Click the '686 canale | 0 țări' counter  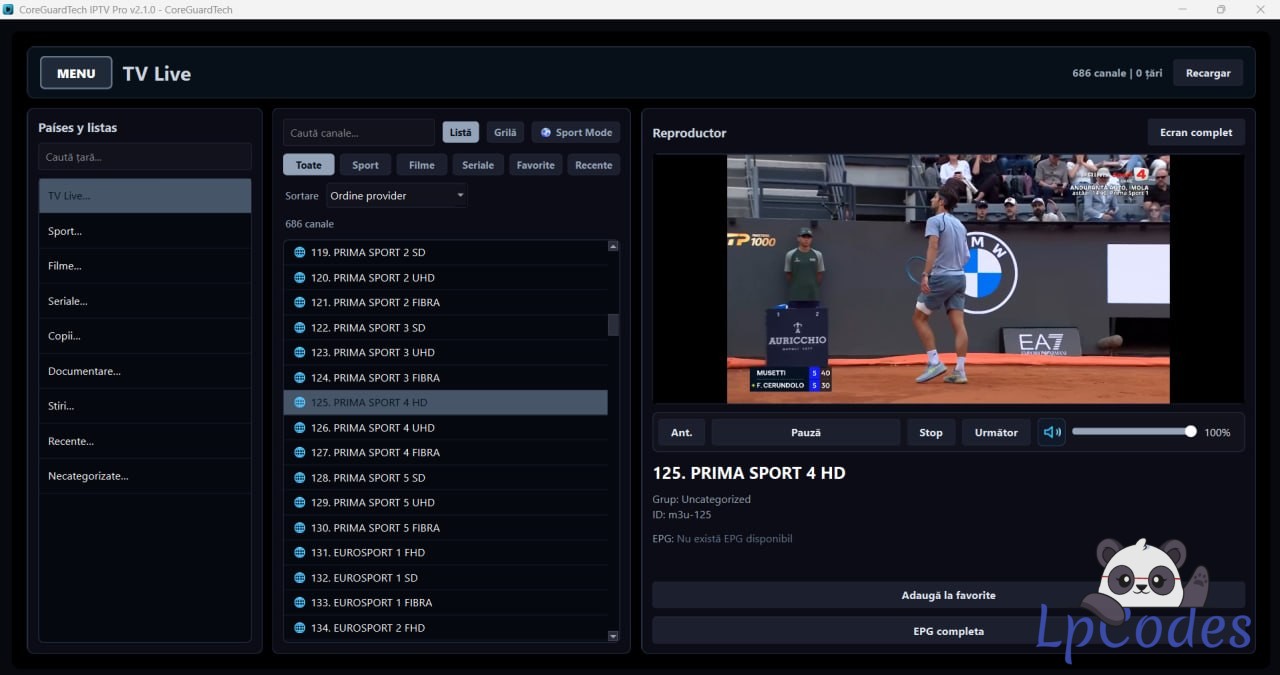coord(1117,73)
